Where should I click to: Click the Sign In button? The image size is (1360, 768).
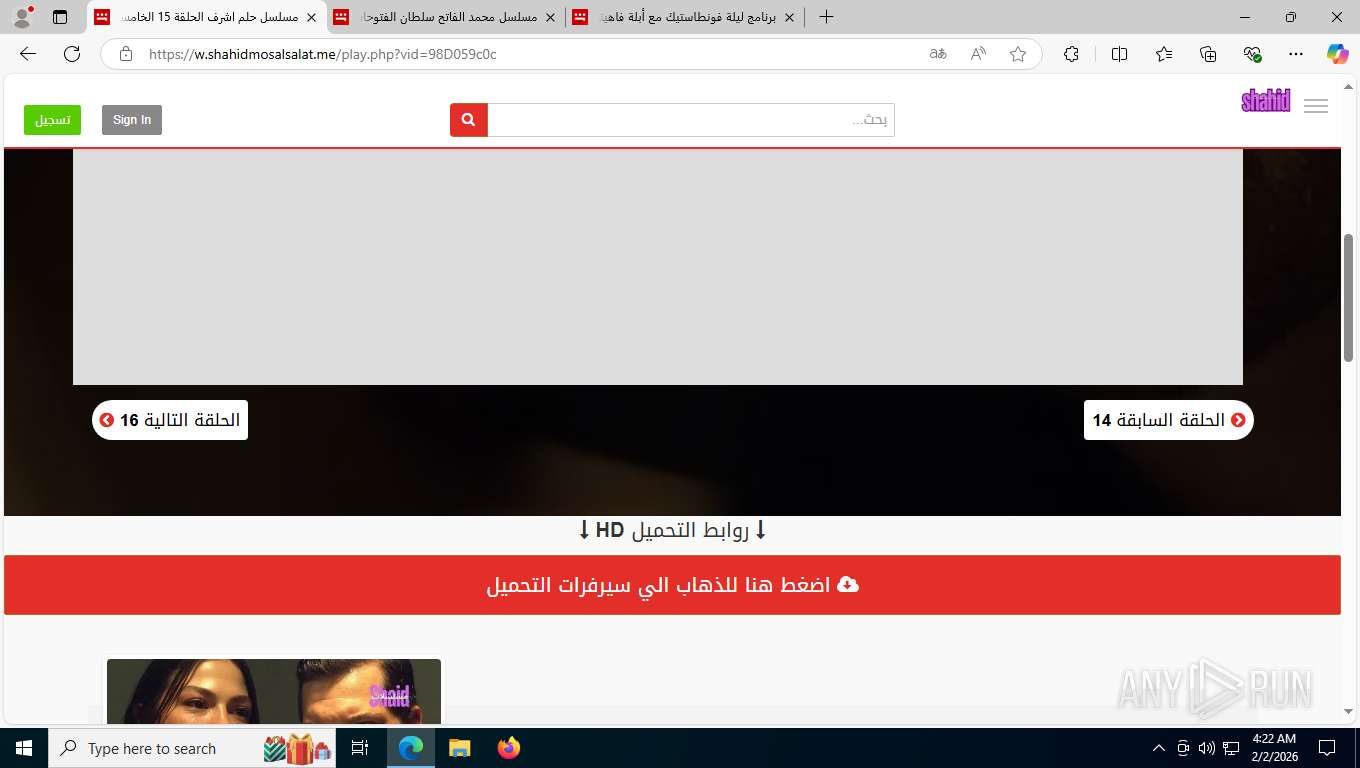132,120
